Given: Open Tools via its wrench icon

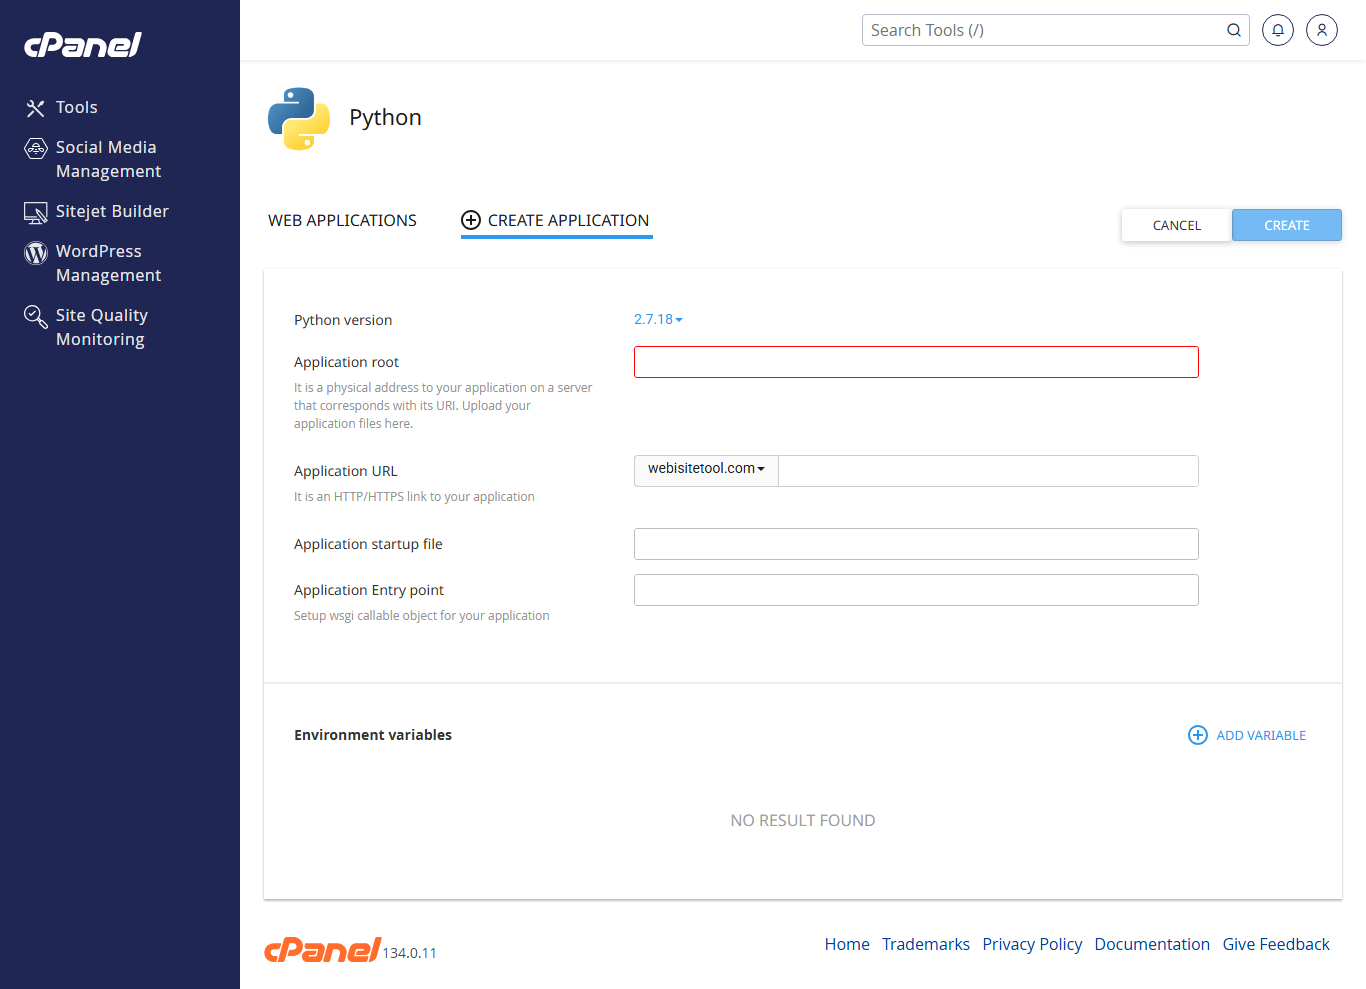Looking at the screenshot, I should pos(36,108).
